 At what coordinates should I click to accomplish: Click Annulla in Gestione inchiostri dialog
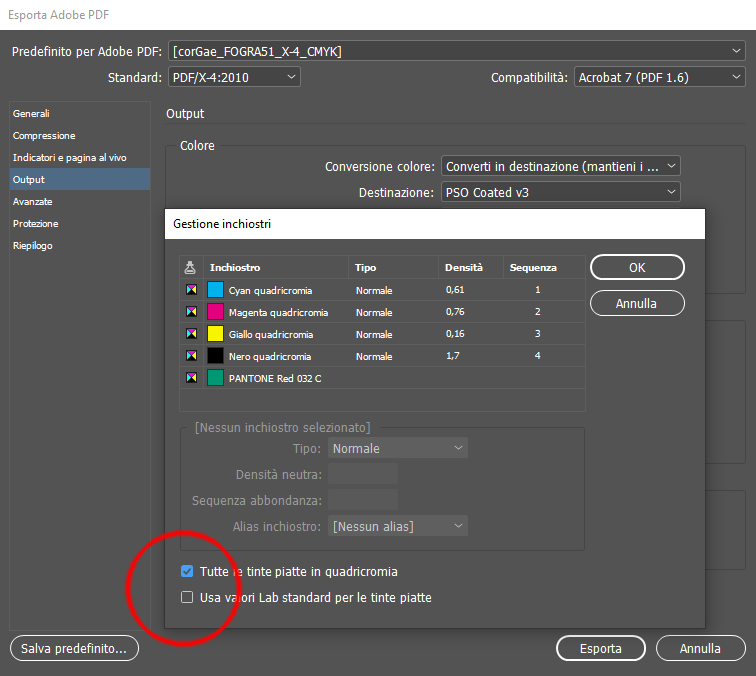pyautogui.click(x=637, y=303)
